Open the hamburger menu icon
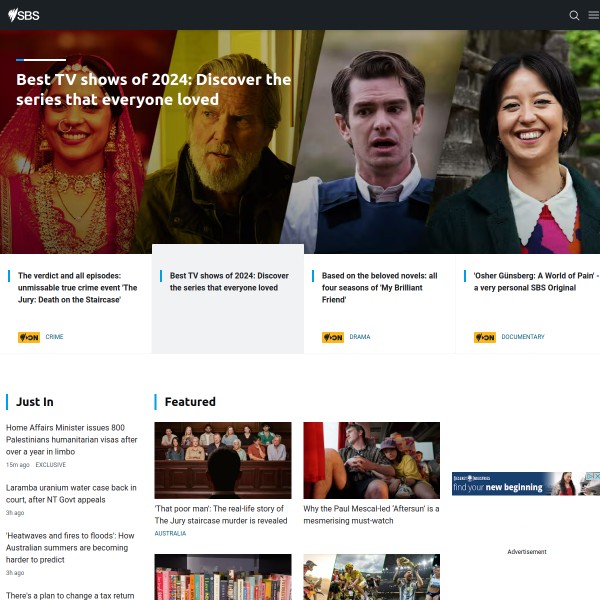The height and width of the screenshot is (600, 600). coord(593,15)
